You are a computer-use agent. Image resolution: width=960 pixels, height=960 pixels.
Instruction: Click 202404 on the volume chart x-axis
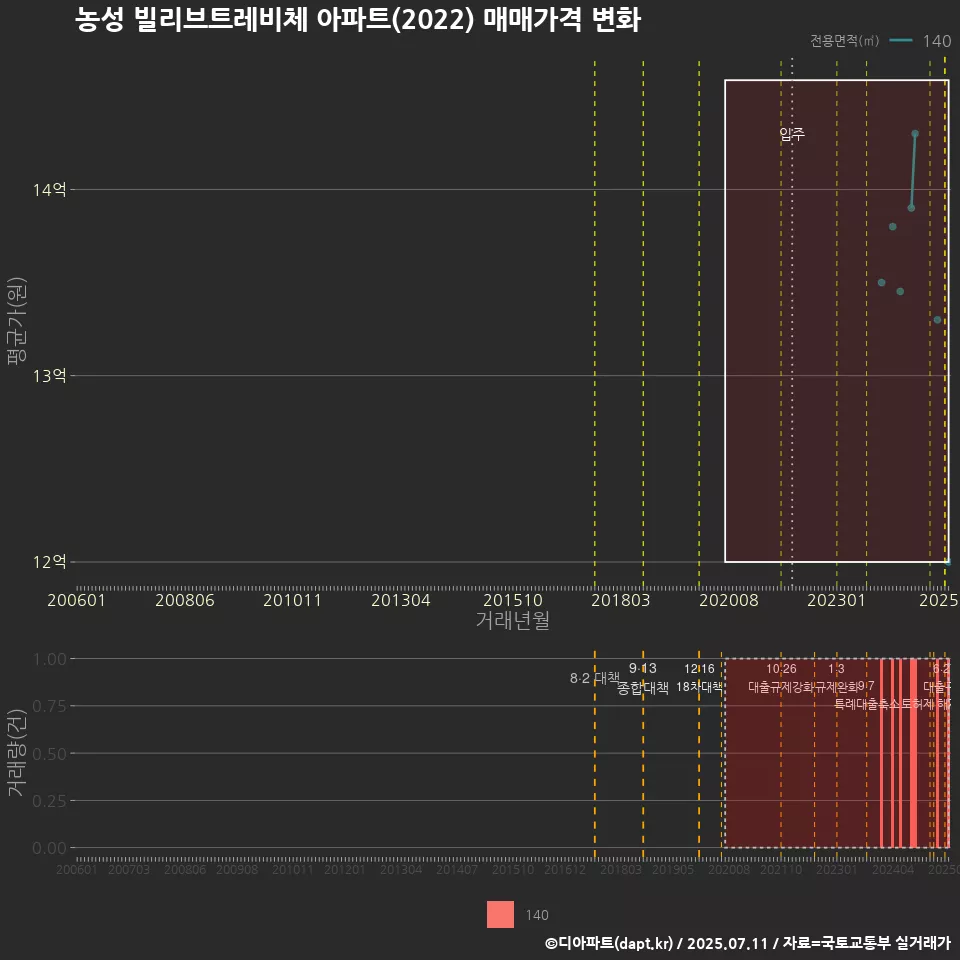click(893, 869)
